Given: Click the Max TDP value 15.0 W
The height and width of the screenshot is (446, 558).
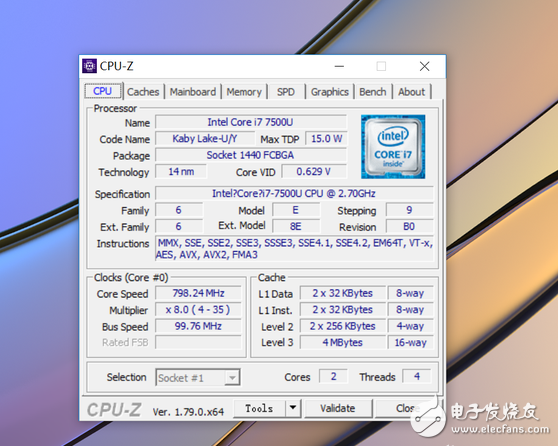Looking at the screenshot, I should [x=326, y=138].
